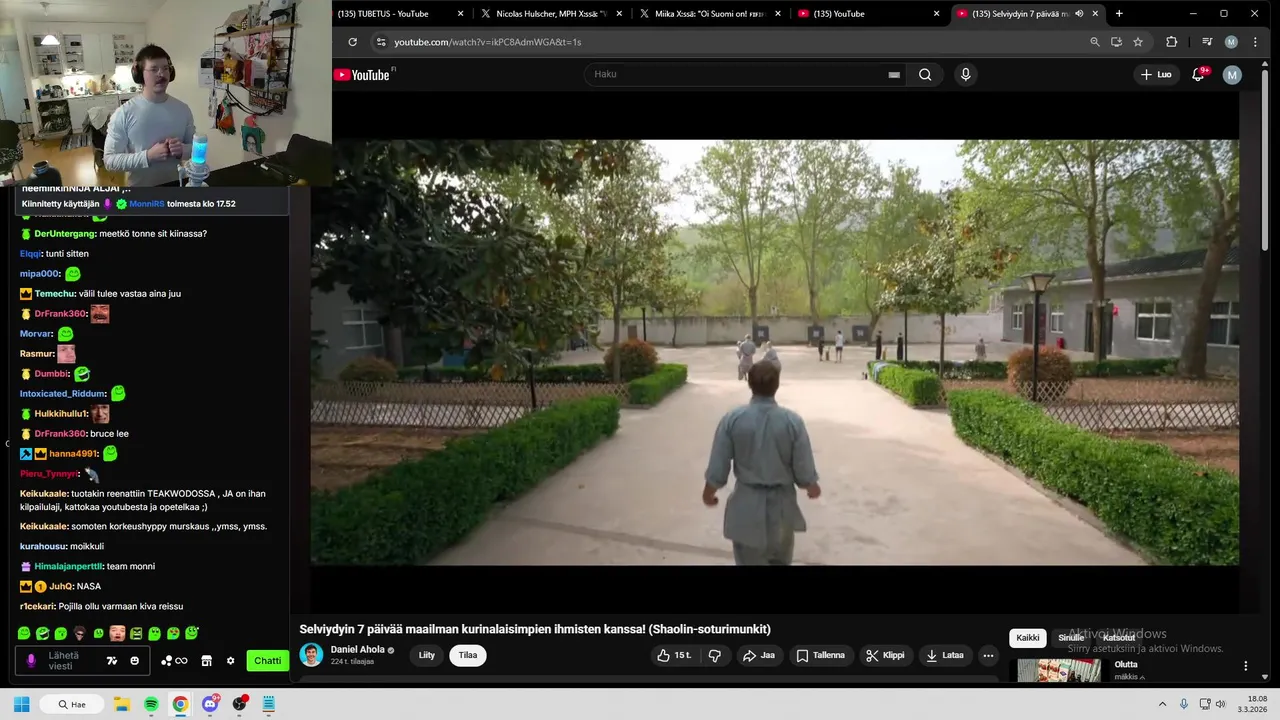
Task: Select the Kaikki filter chip
Action: [1028, 638]
